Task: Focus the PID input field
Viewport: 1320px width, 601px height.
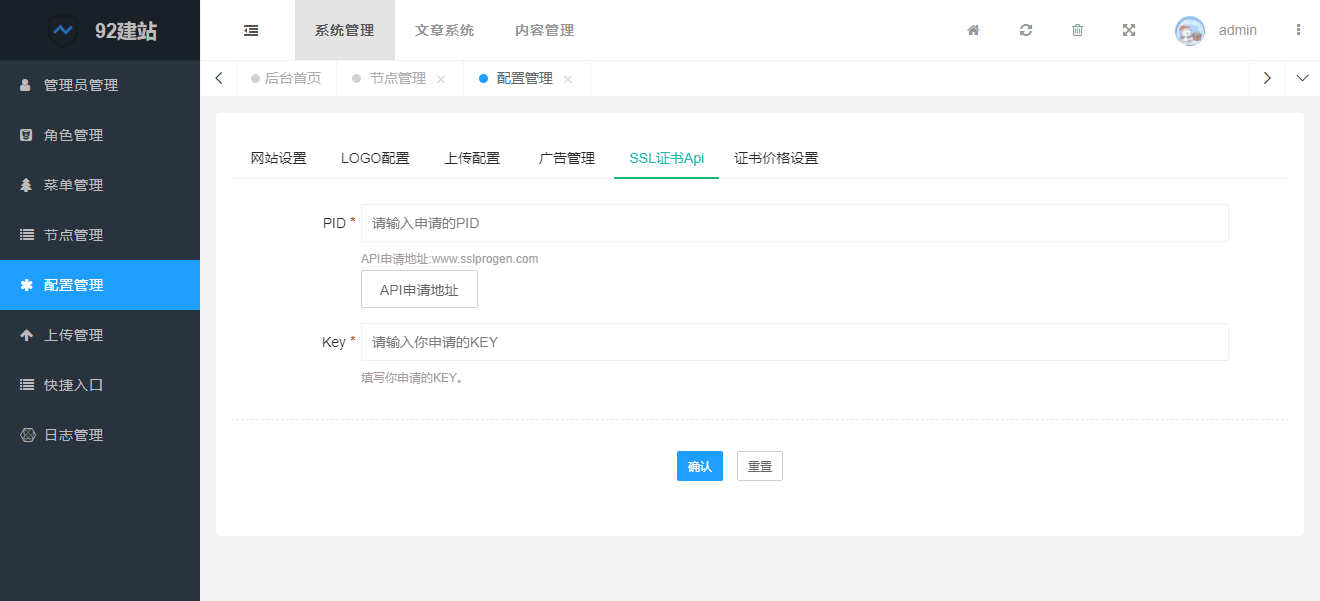Action: [x=795, y=223]
